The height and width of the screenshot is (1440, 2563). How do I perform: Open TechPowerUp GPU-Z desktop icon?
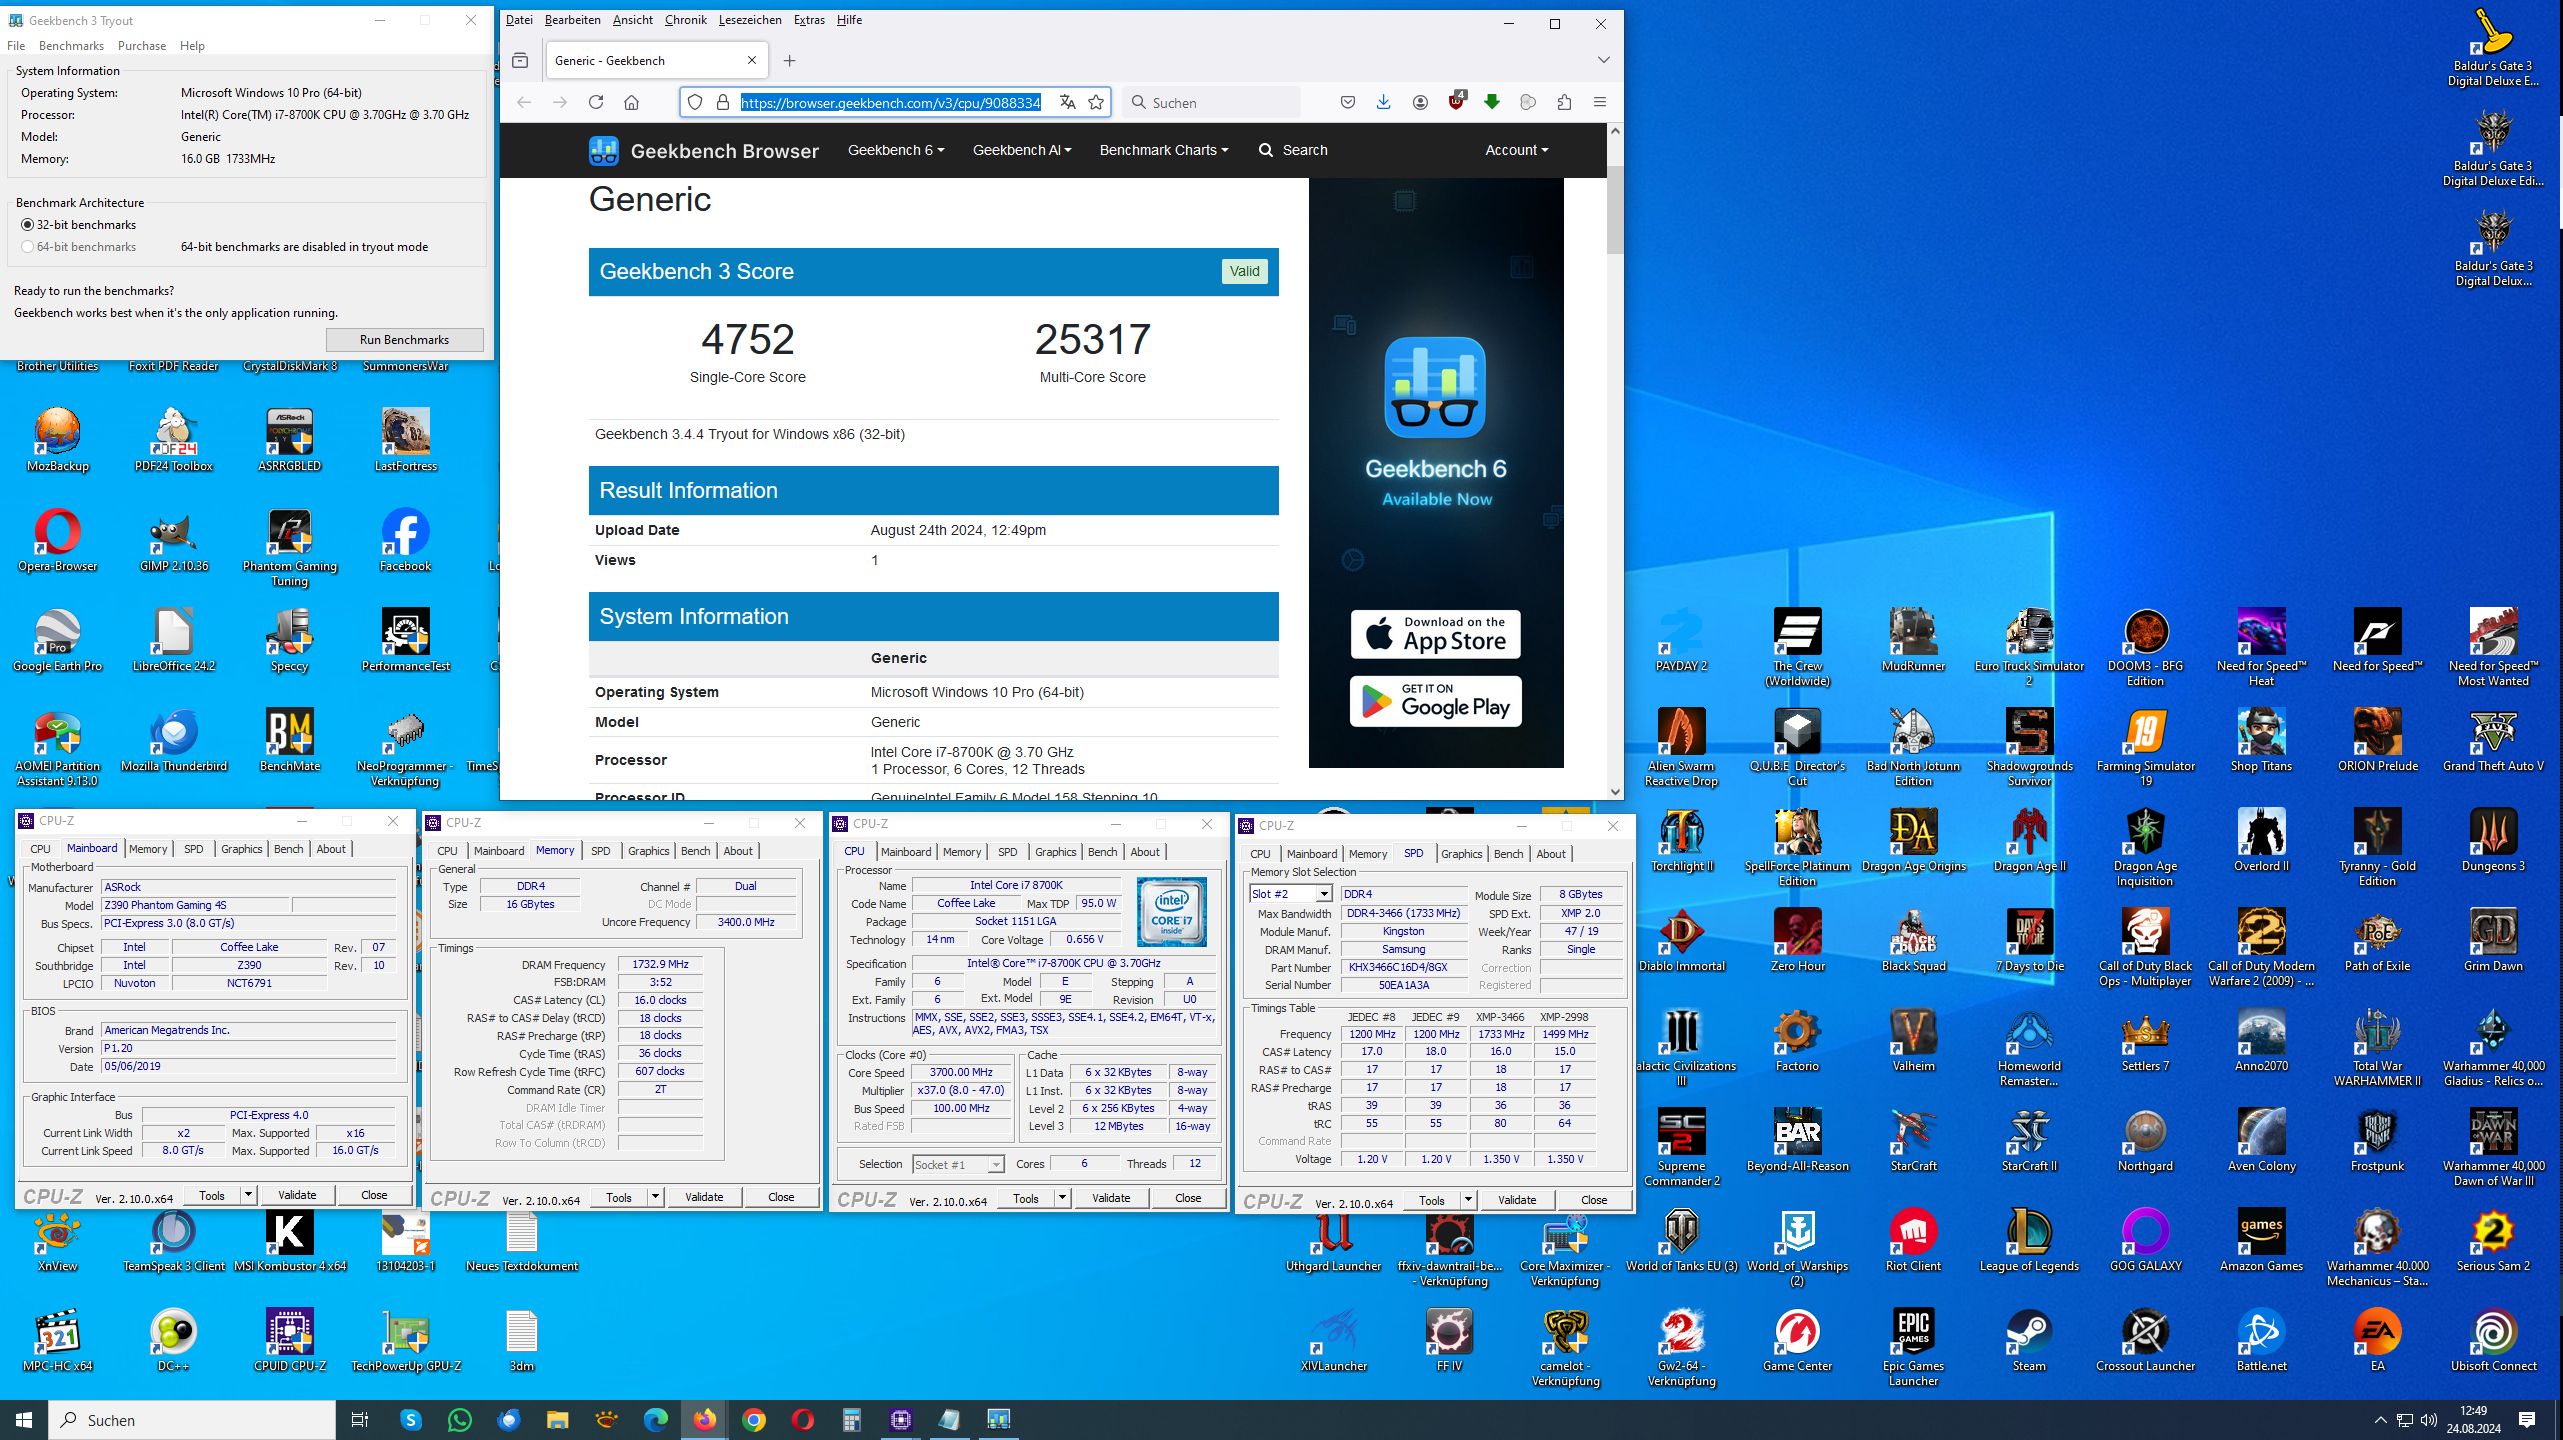click(x=406, y=1341)
